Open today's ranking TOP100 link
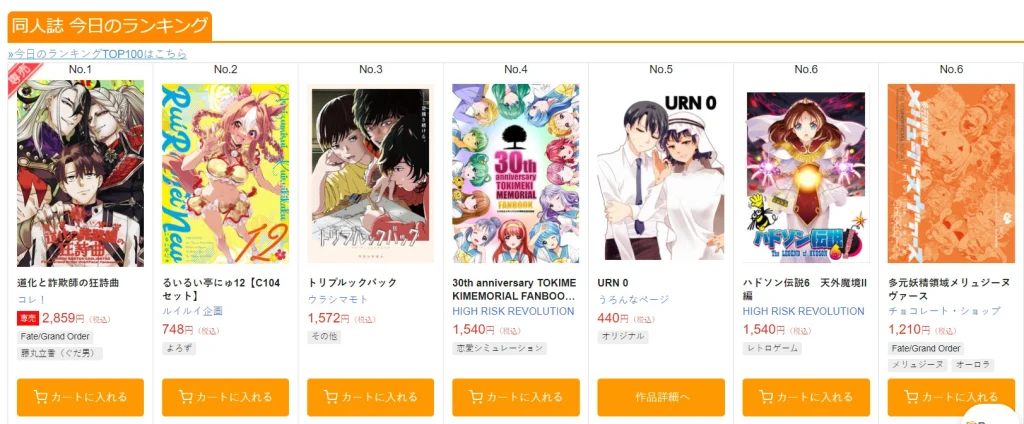1024x424 pixels. click(x=97, y=54)
